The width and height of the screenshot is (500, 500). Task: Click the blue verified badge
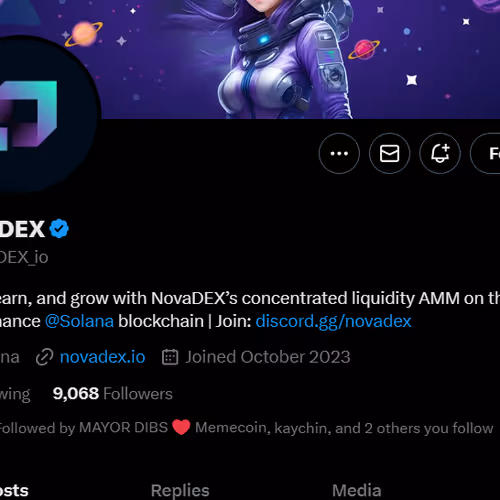tap(59, 229)
